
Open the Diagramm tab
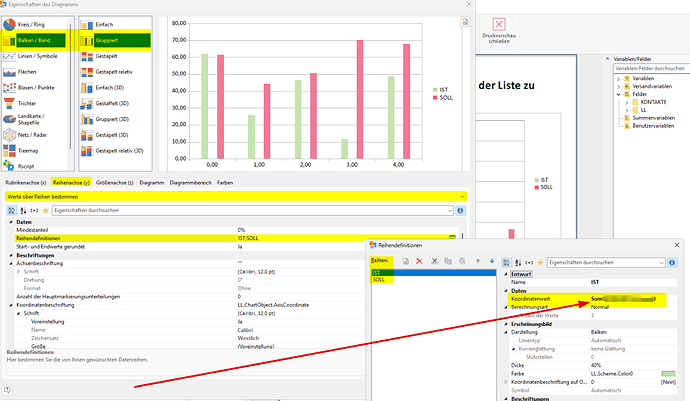point(152,183)
